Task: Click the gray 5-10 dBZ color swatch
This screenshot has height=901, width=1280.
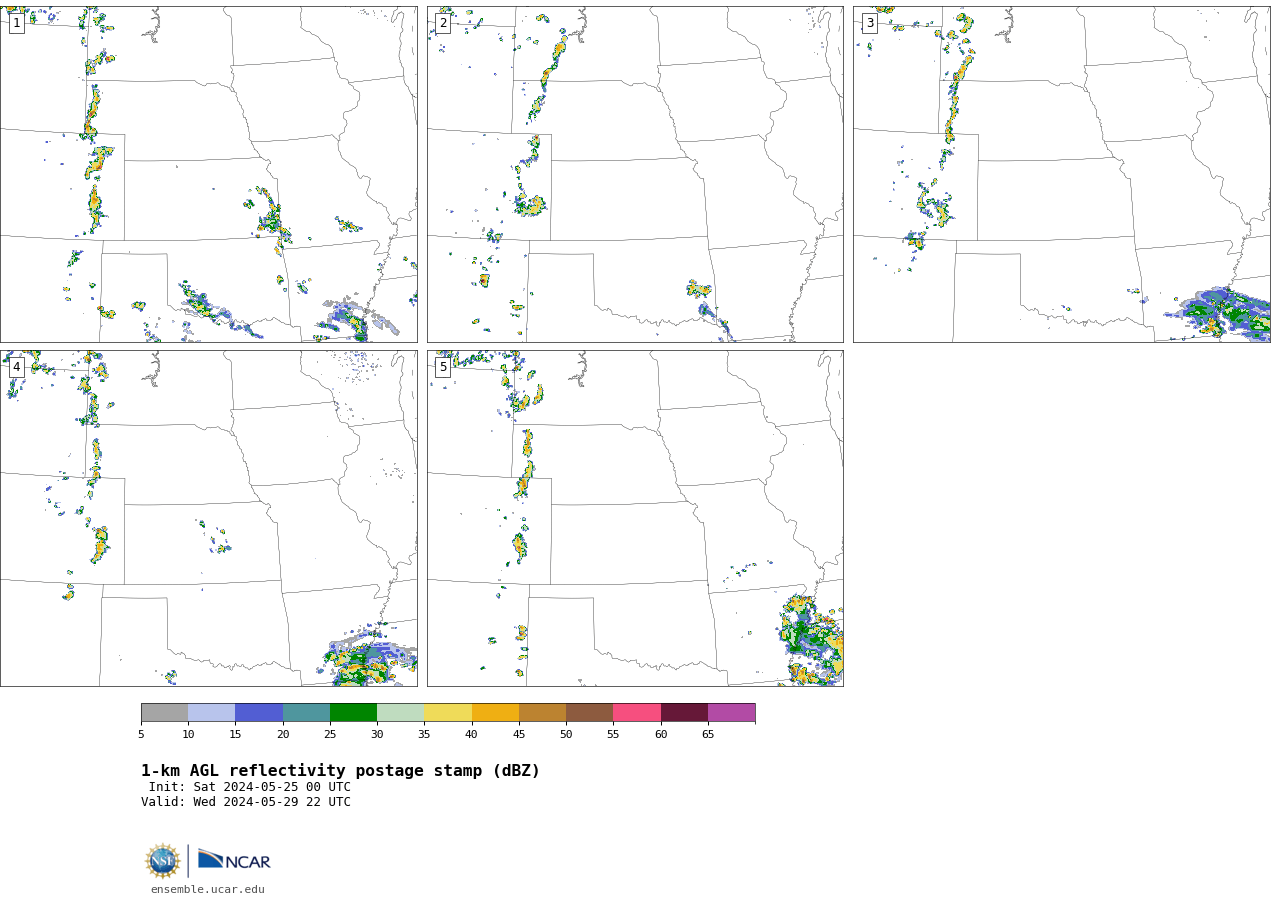Action: pos(164,713)
